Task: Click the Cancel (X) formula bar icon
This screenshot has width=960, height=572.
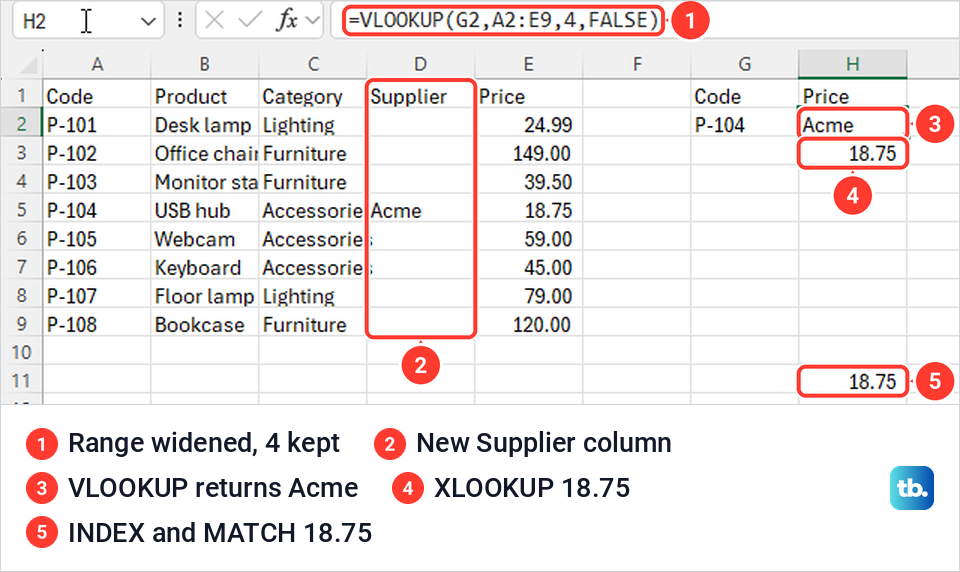Action: [x=214, y=21]
